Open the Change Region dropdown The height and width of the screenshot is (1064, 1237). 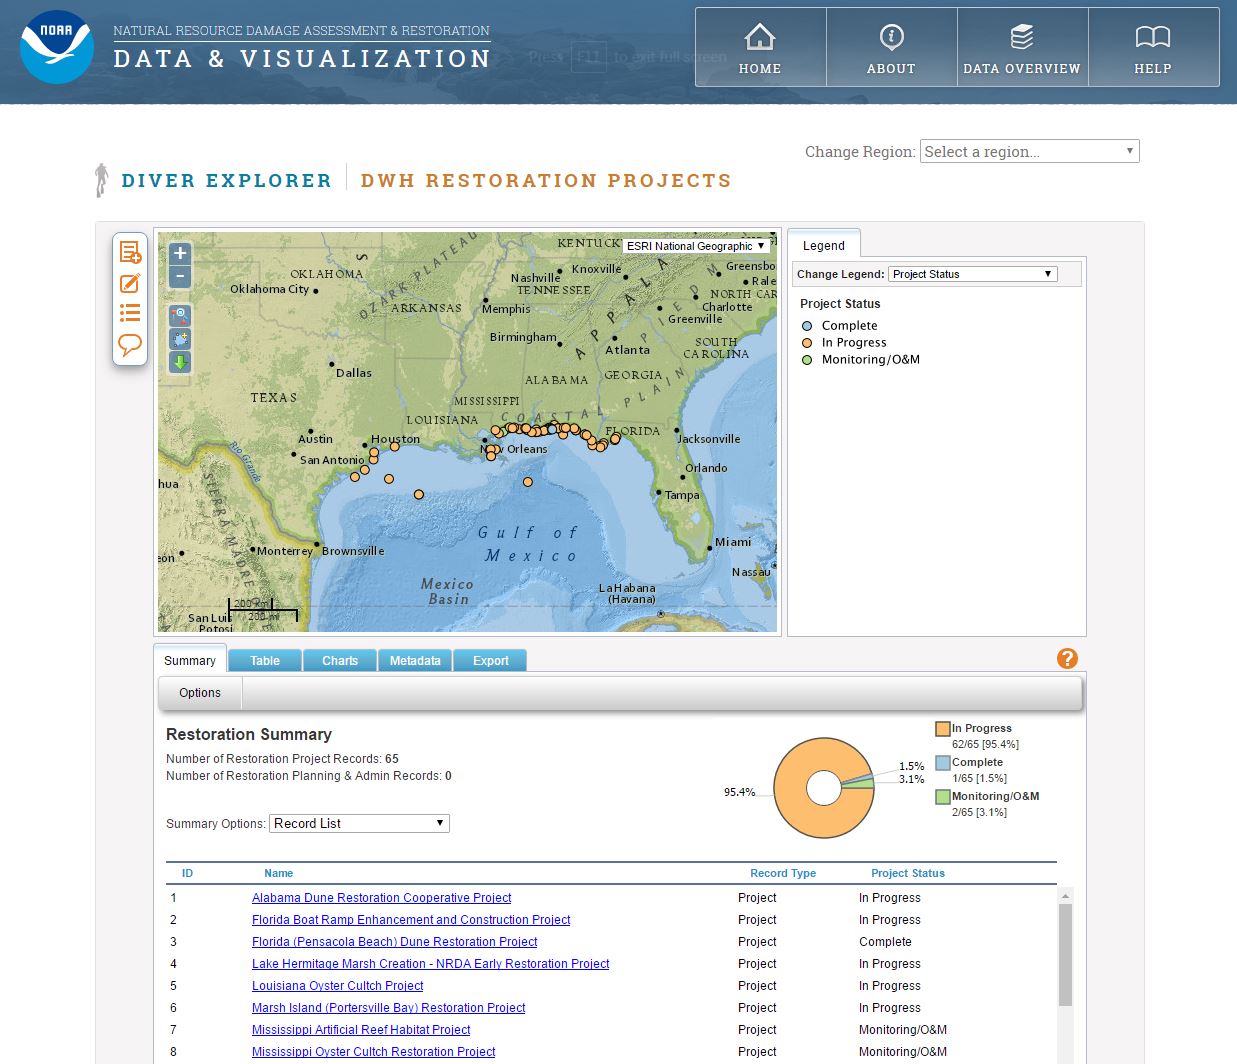1030,151
